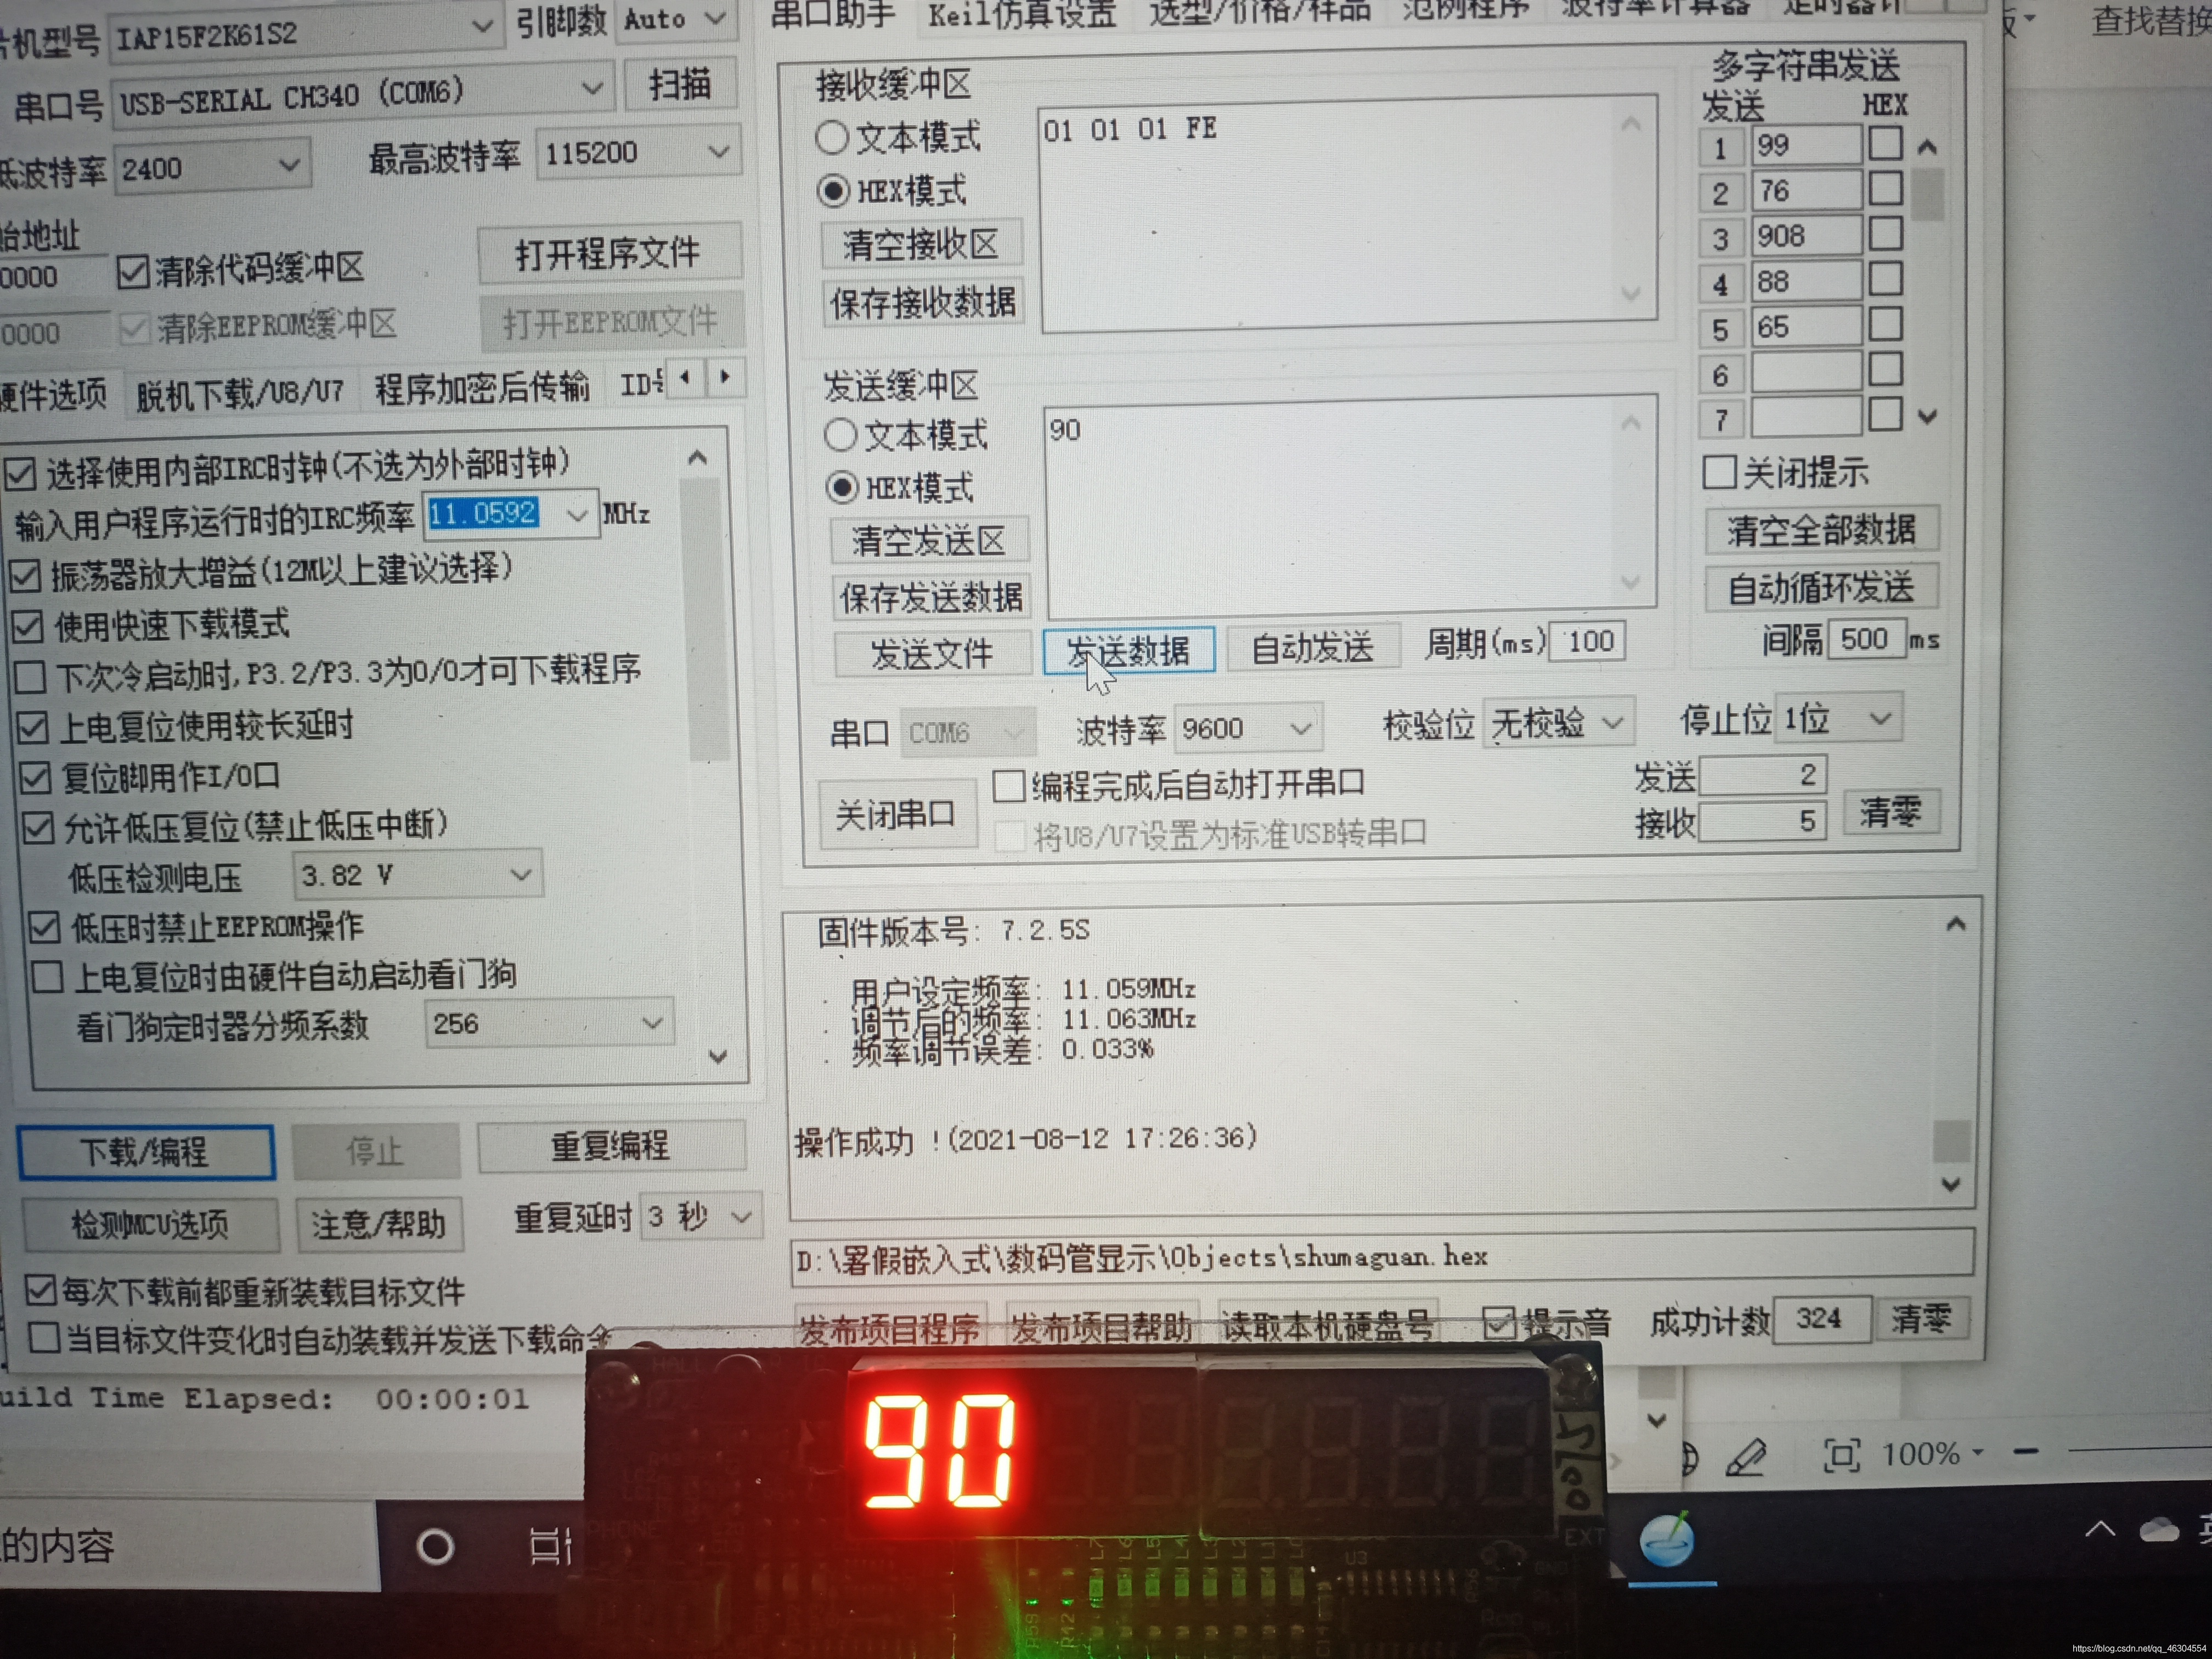Click the zoom-out minus icon
Screen dimensions: 2212x1659
pyautogui.click(x=2025, y=1451)
